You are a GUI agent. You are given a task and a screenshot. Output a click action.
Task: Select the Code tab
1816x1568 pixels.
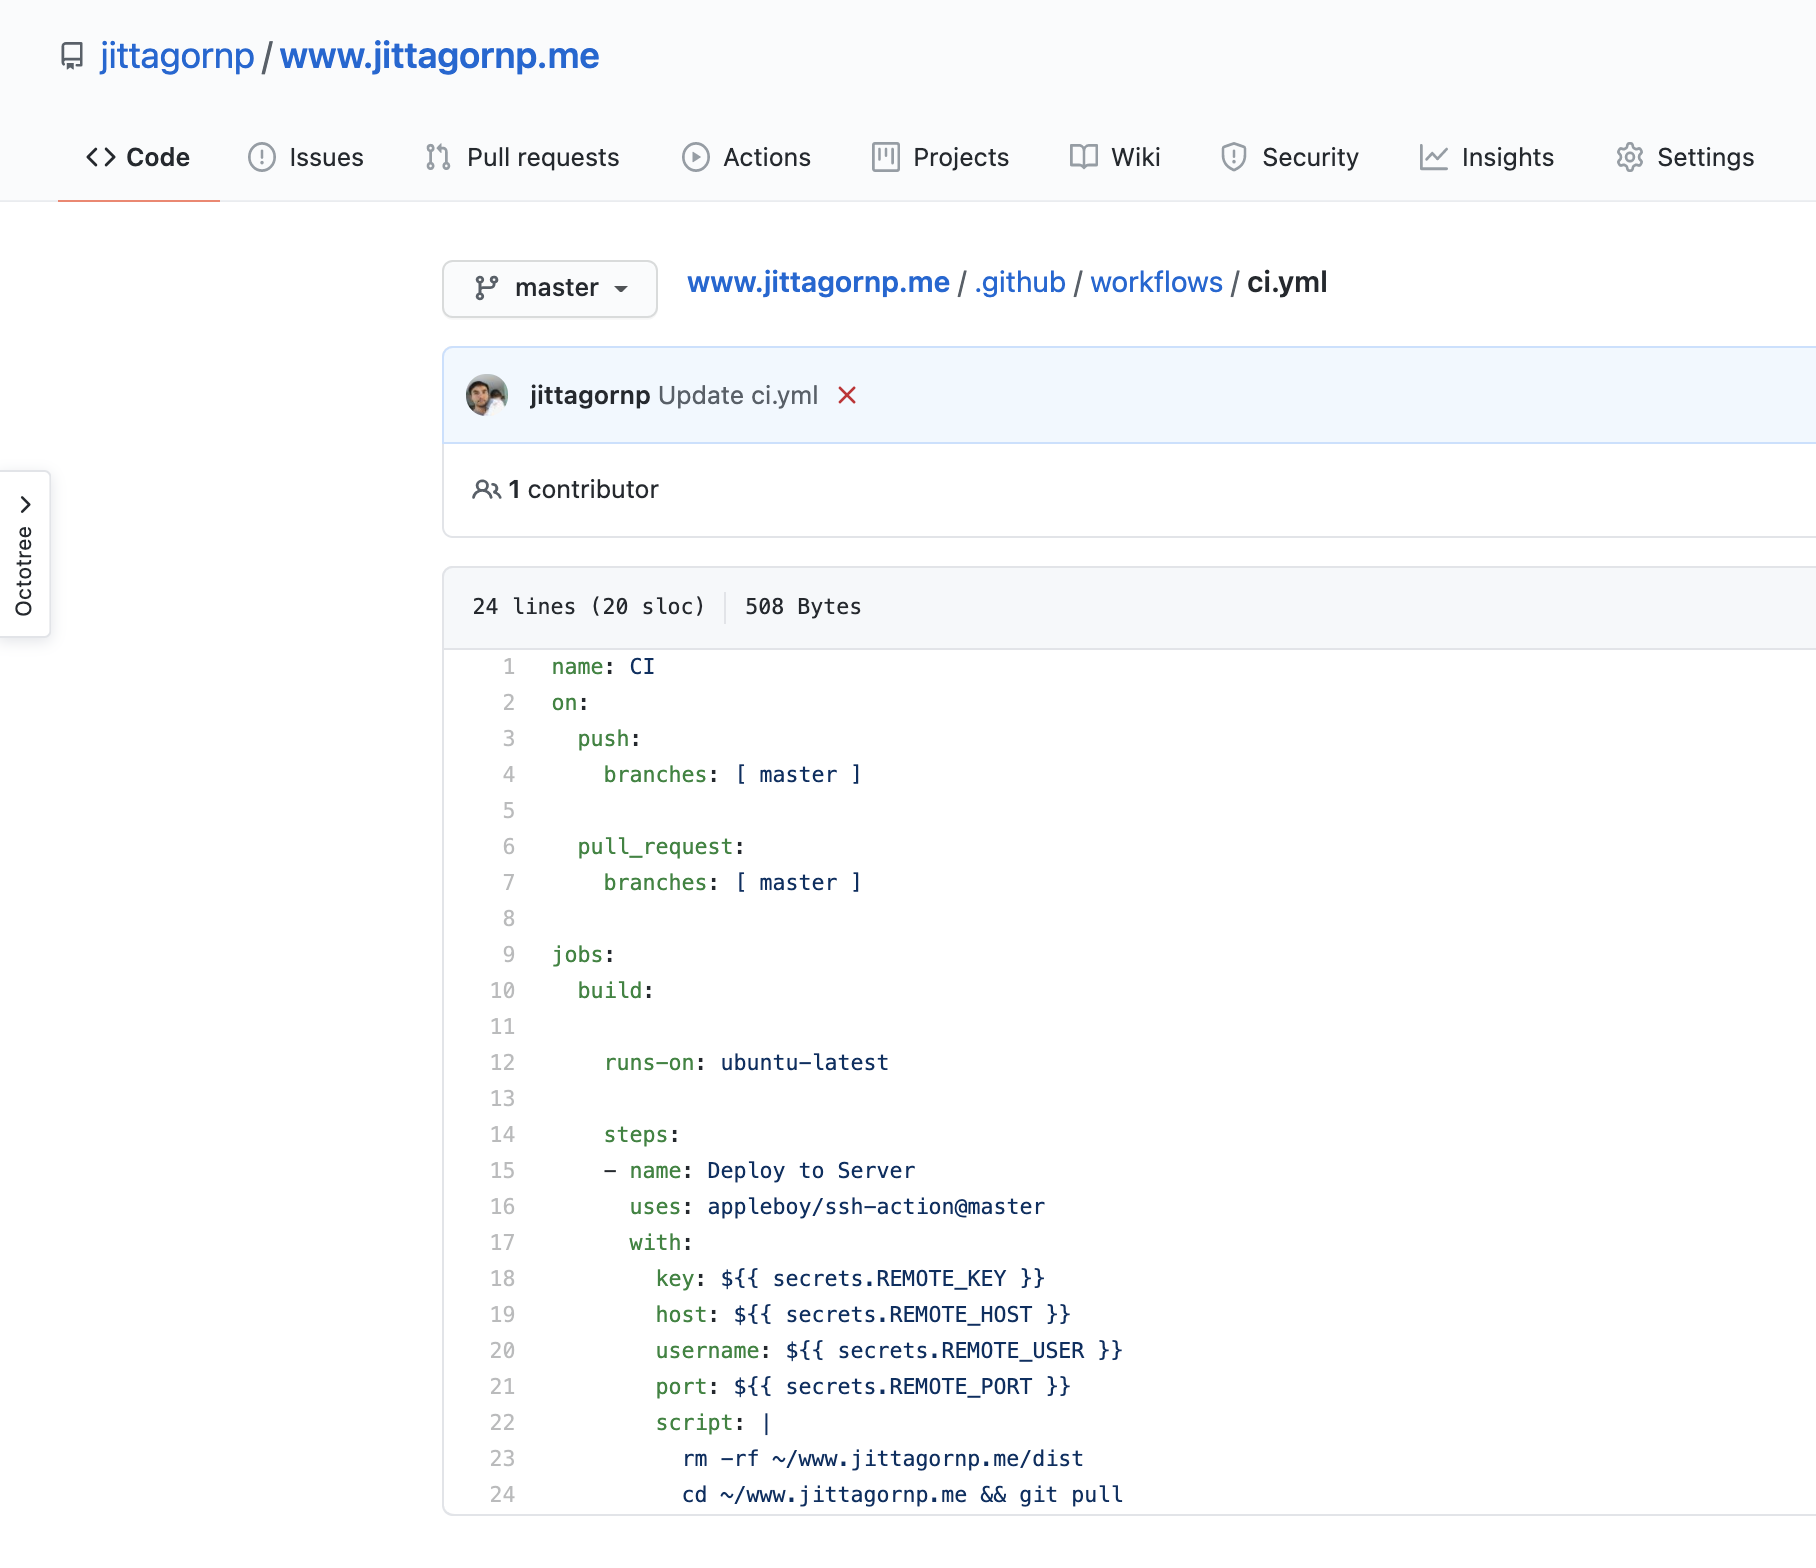click(x=138, y=158)
